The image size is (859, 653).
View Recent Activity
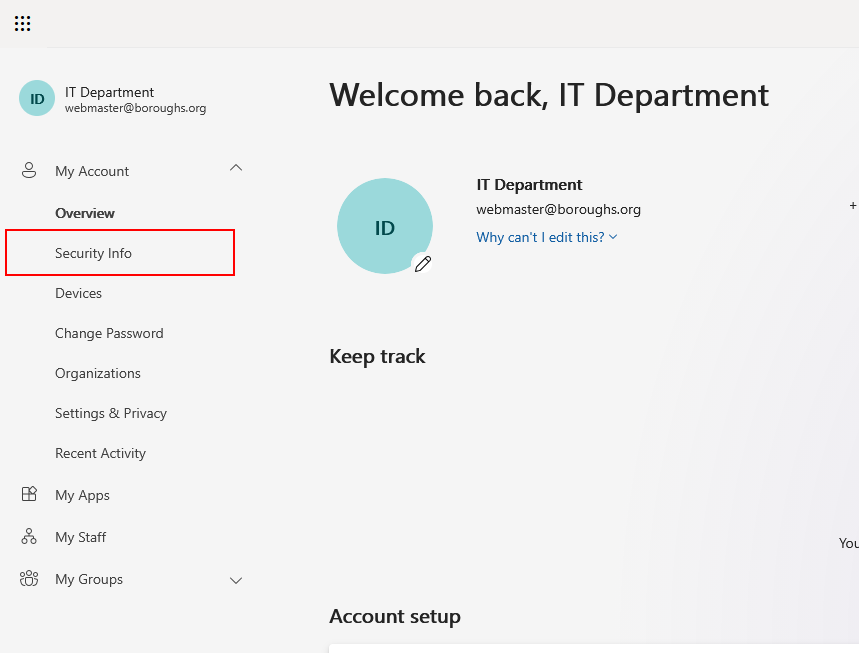pyautogui.click(x=100, y=453)
